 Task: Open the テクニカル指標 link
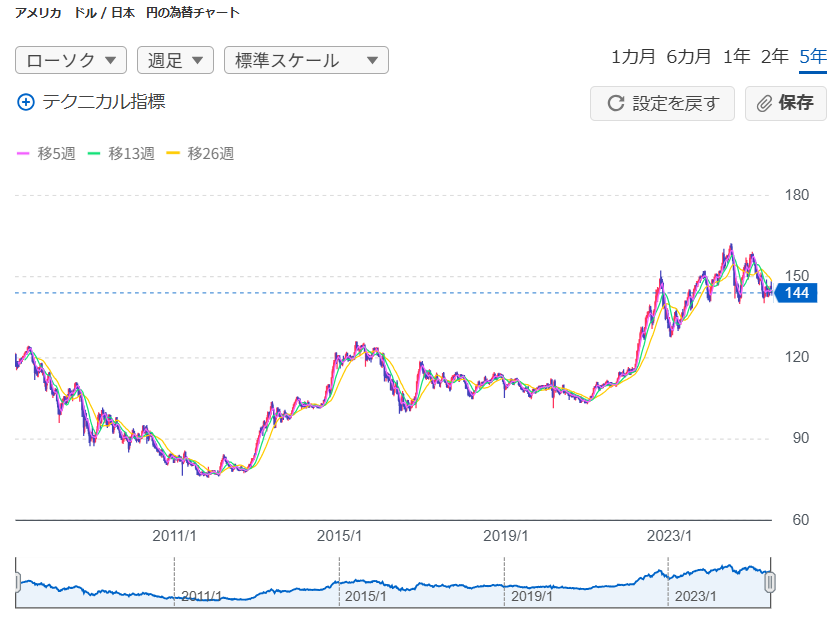click(103, 102)
